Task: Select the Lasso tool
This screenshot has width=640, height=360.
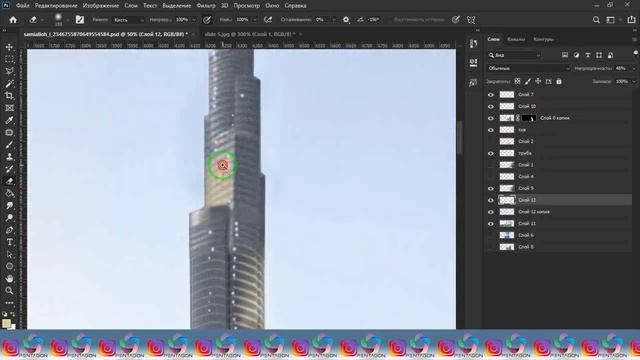Action: tap(9, 71)
